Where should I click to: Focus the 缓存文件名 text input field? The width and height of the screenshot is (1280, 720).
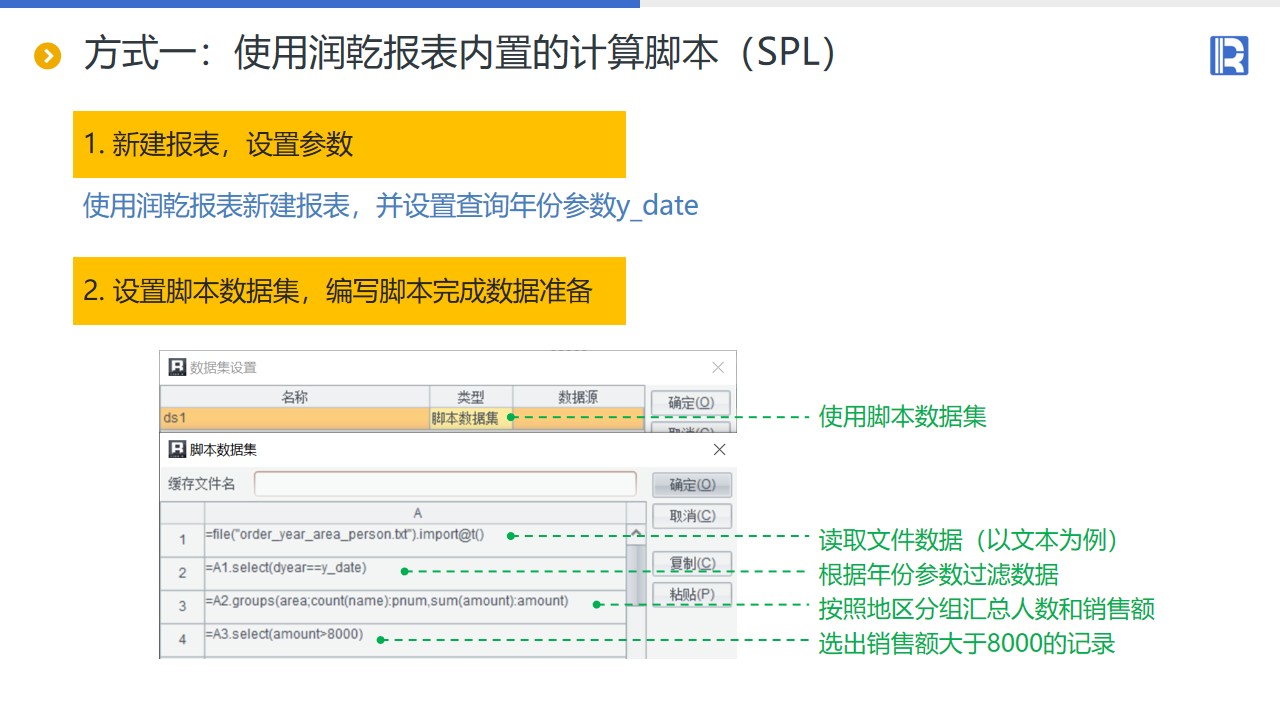click(445, 484)
